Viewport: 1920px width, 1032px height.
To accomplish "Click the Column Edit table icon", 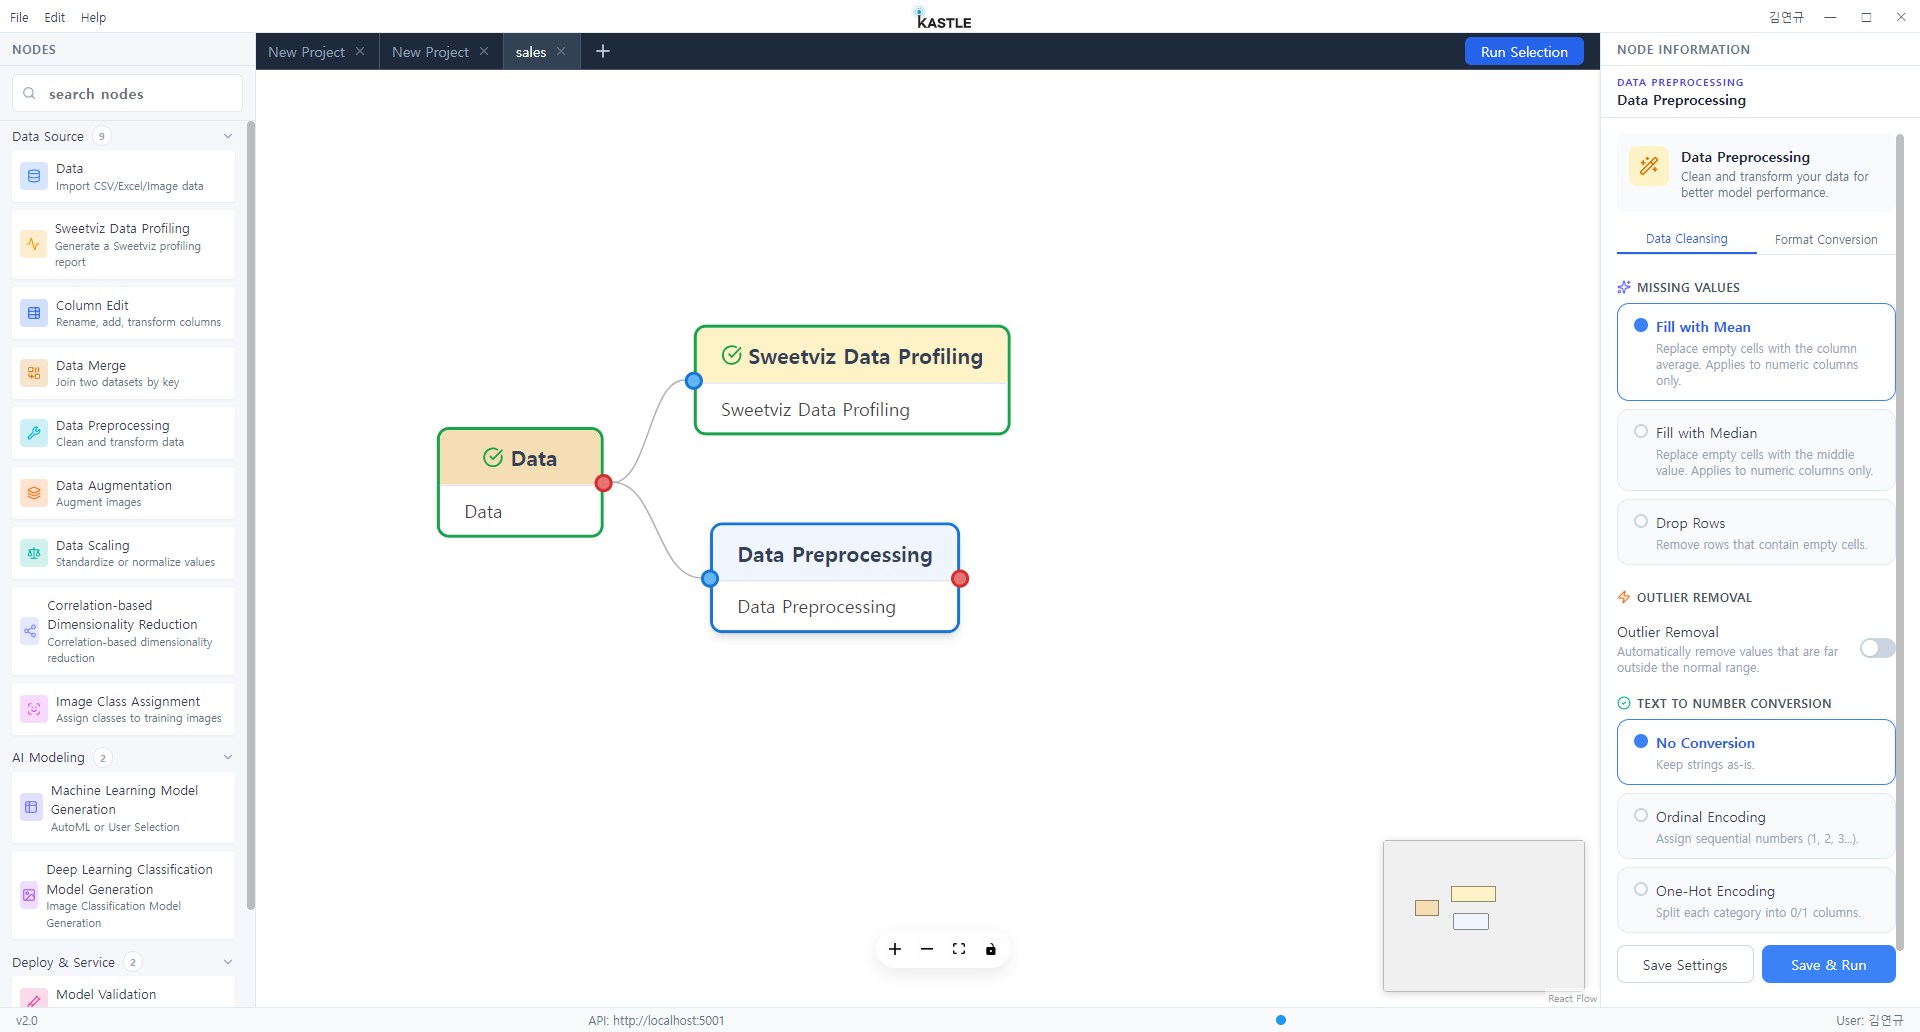I will pos(34,313).
